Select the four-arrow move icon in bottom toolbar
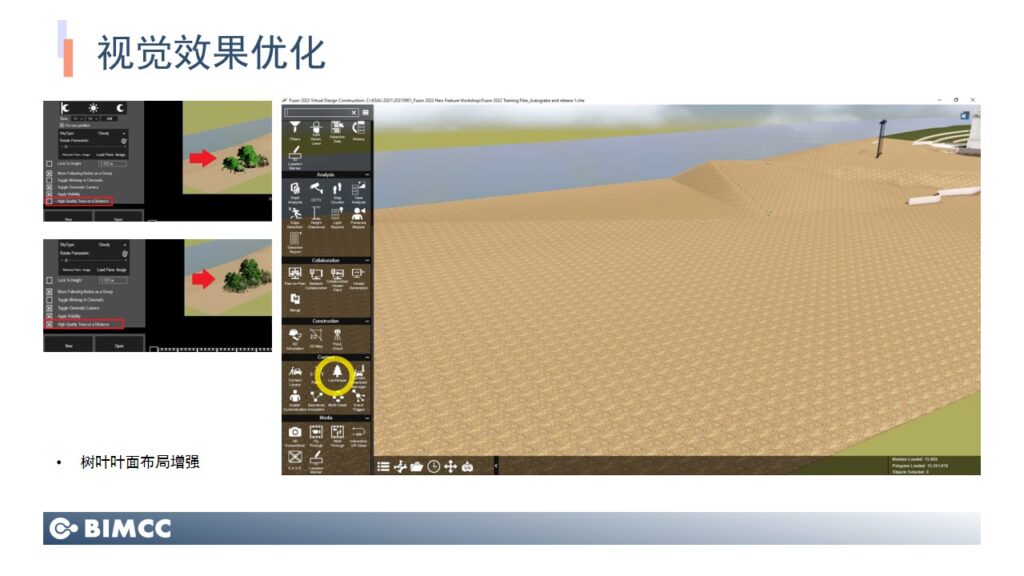 point(451,466)
